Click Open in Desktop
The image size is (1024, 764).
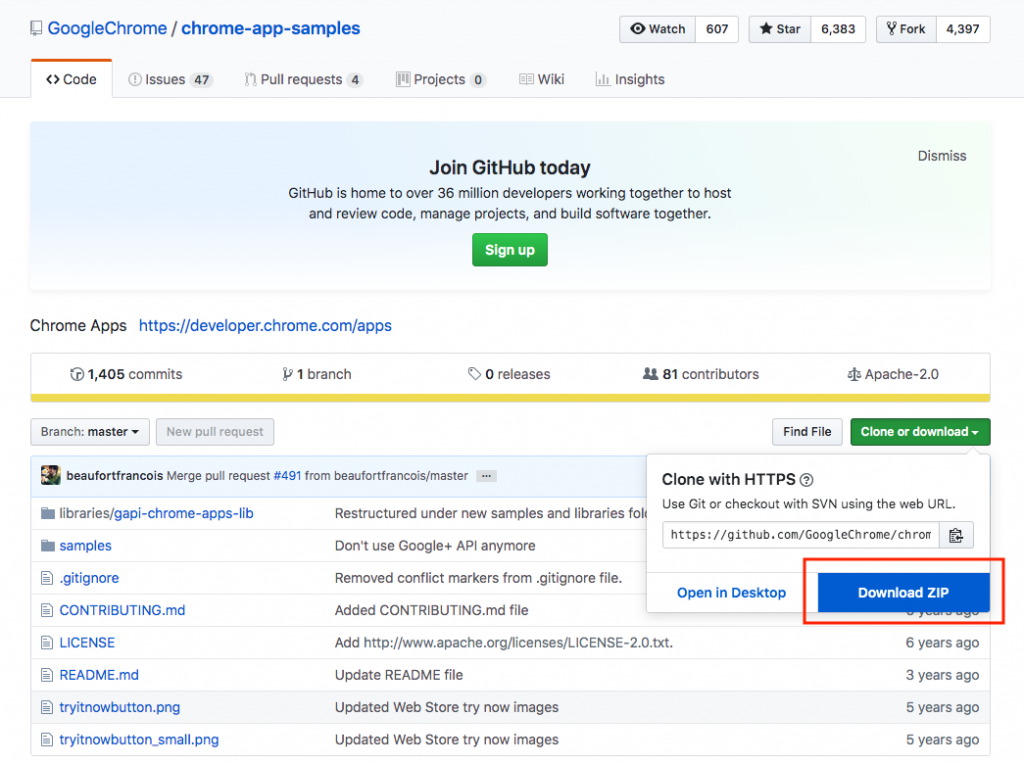731,592
